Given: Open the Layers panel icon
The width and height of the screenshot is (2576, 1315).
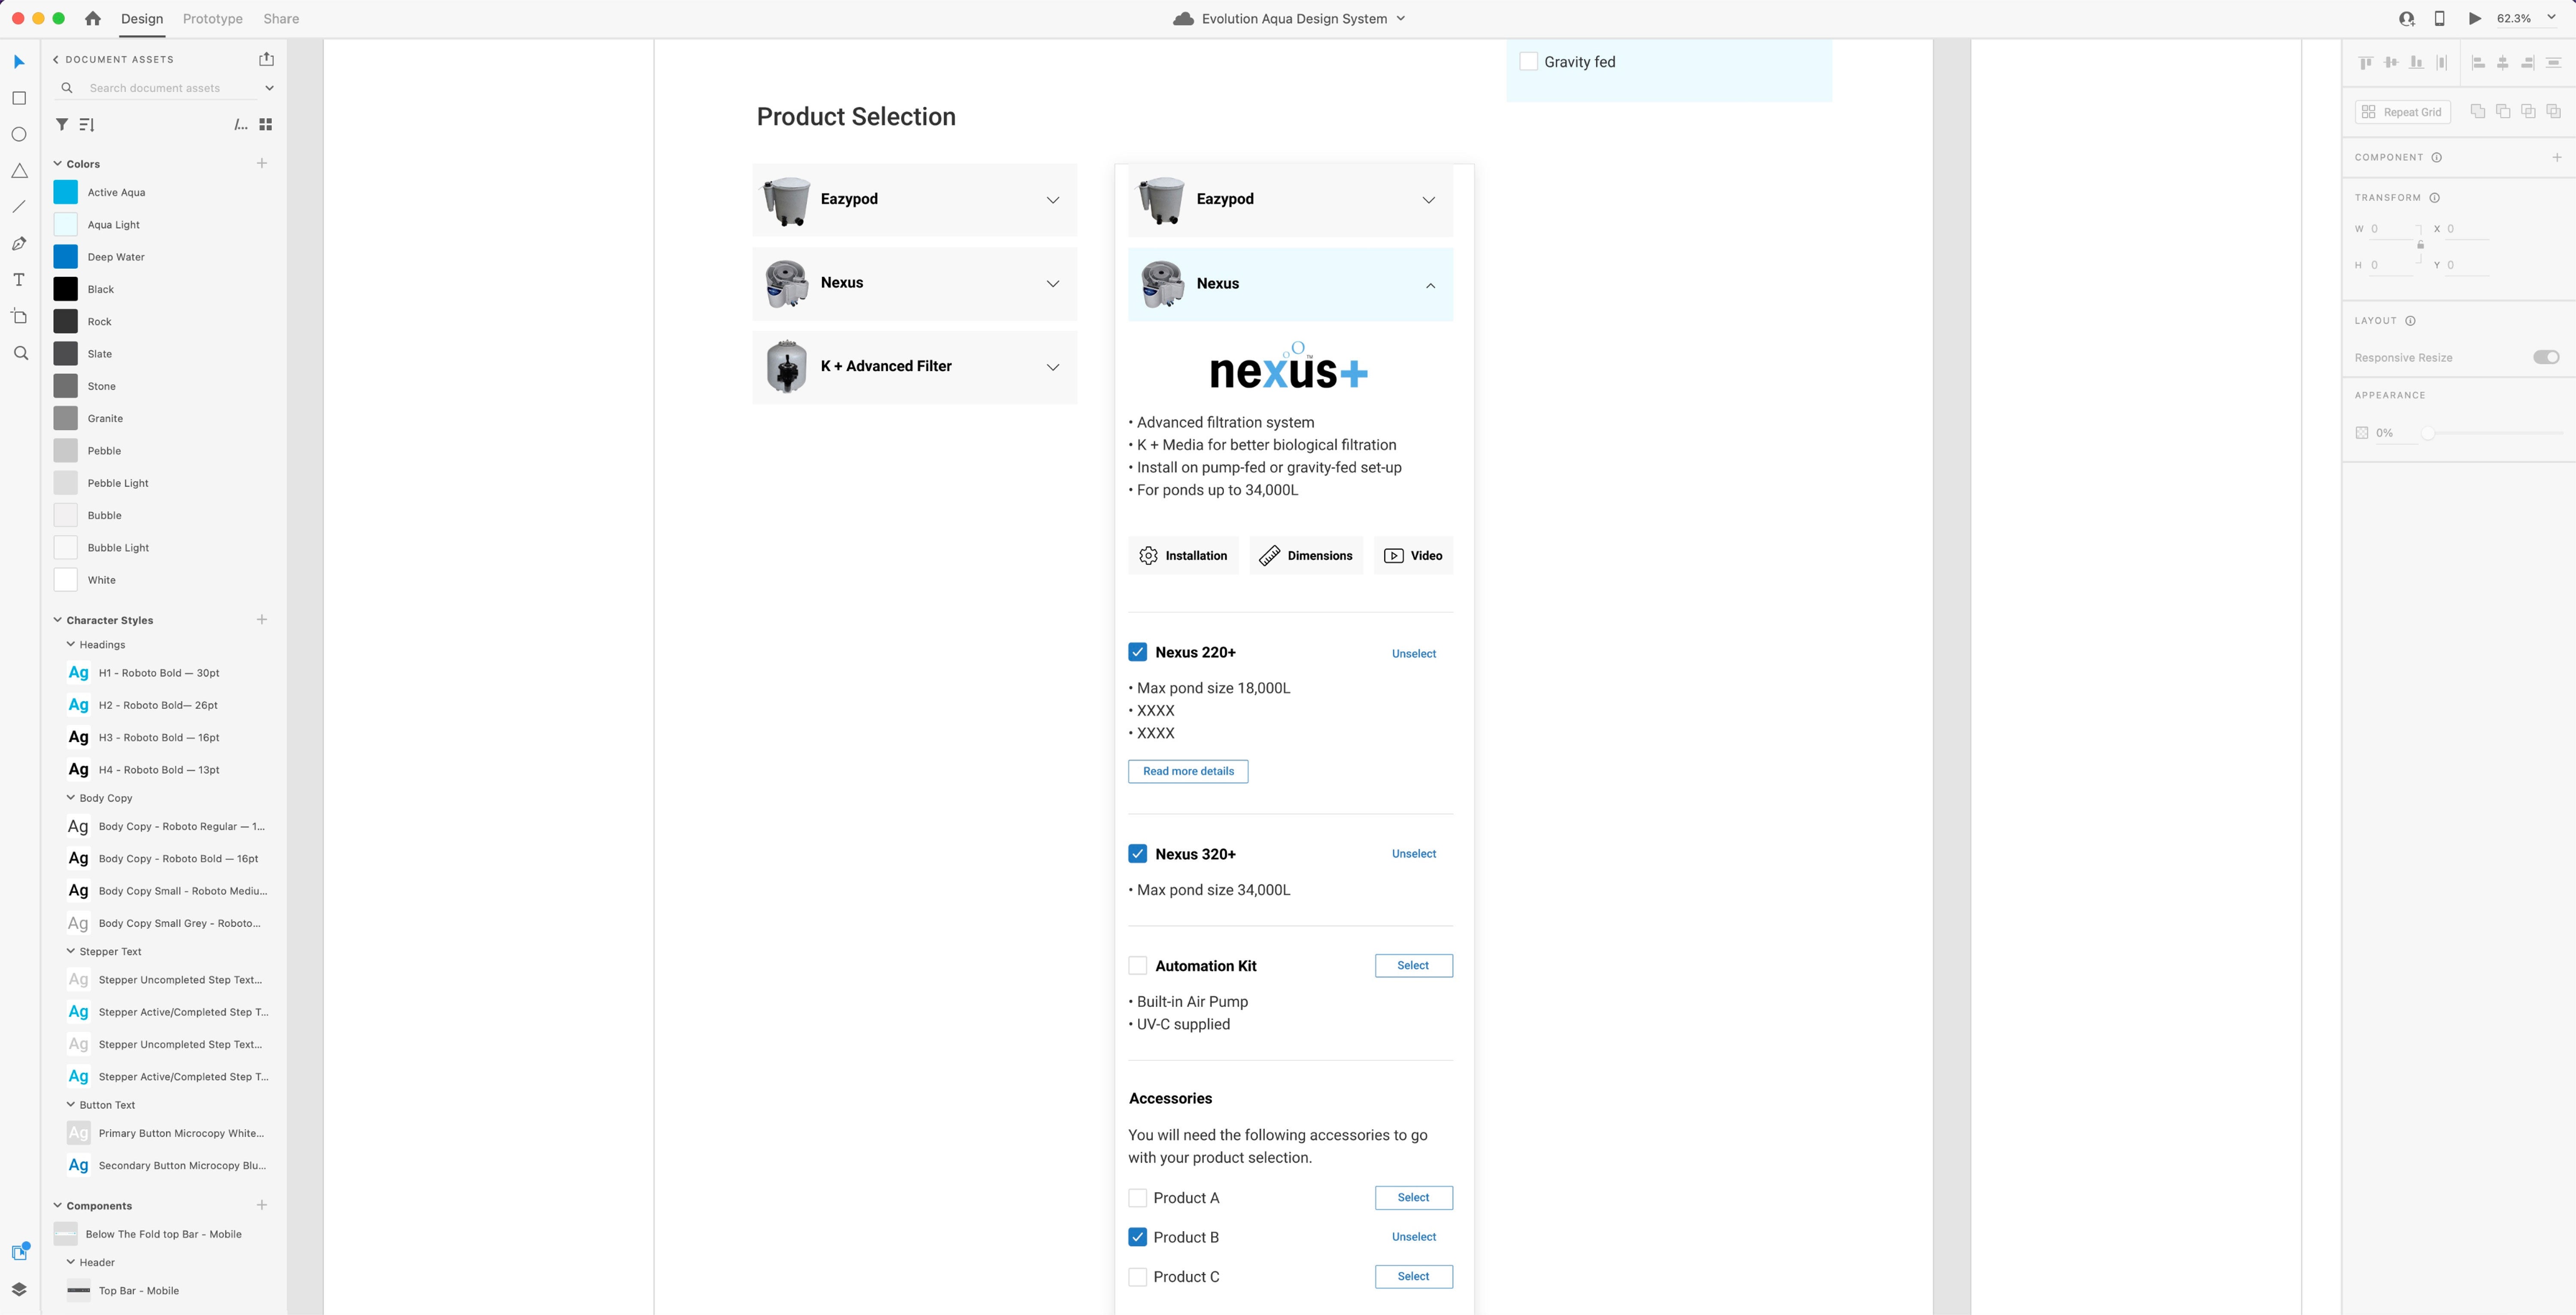Looking at the screenshot, I should [x=19, y=1289].
